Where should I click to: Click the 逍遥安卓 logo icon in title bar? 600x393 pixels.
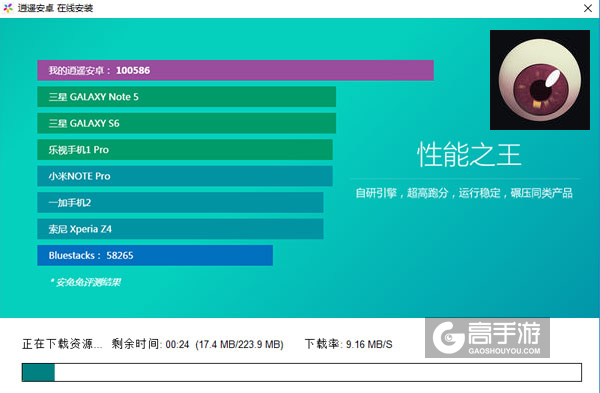[8, 8]
